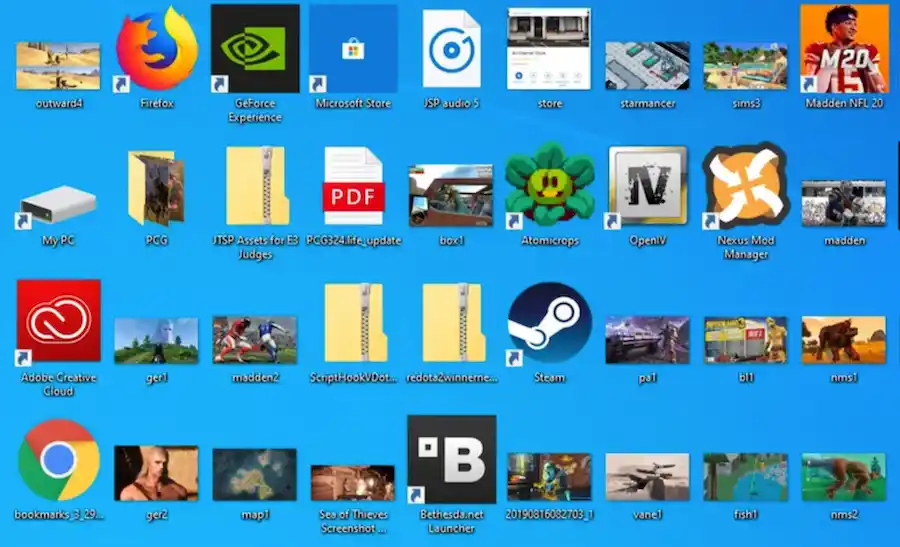This screenshot has width=900, height=547.
Task: Select the ger2 image thumbnail
Action: (x=156, y=474)
